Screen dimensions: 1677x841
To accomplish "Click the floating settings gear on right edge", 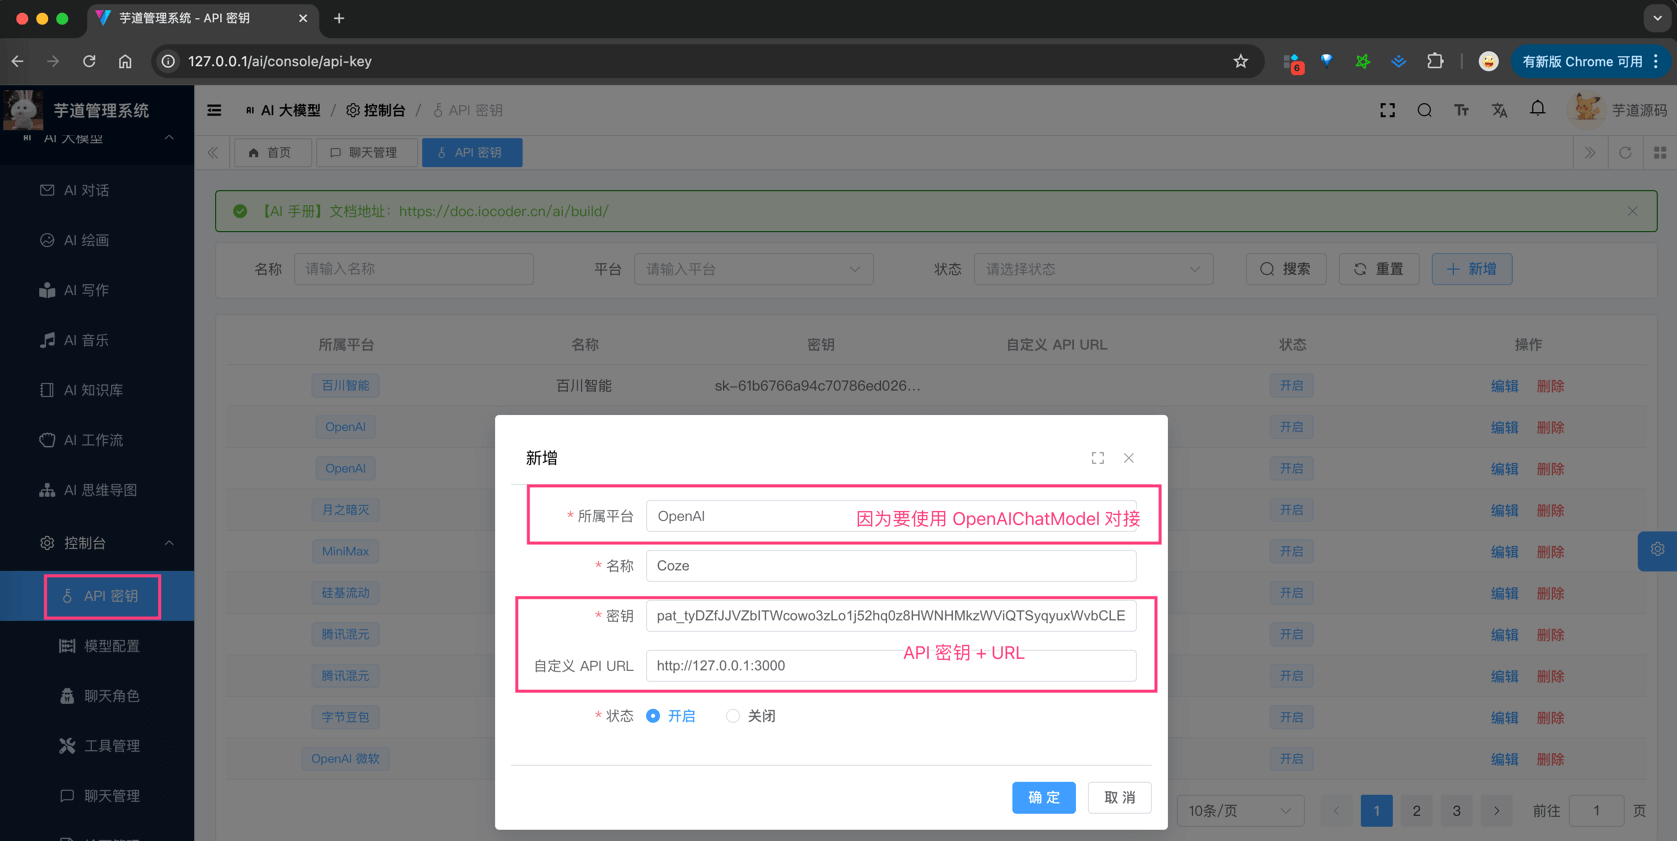I will click(1657, 550).
